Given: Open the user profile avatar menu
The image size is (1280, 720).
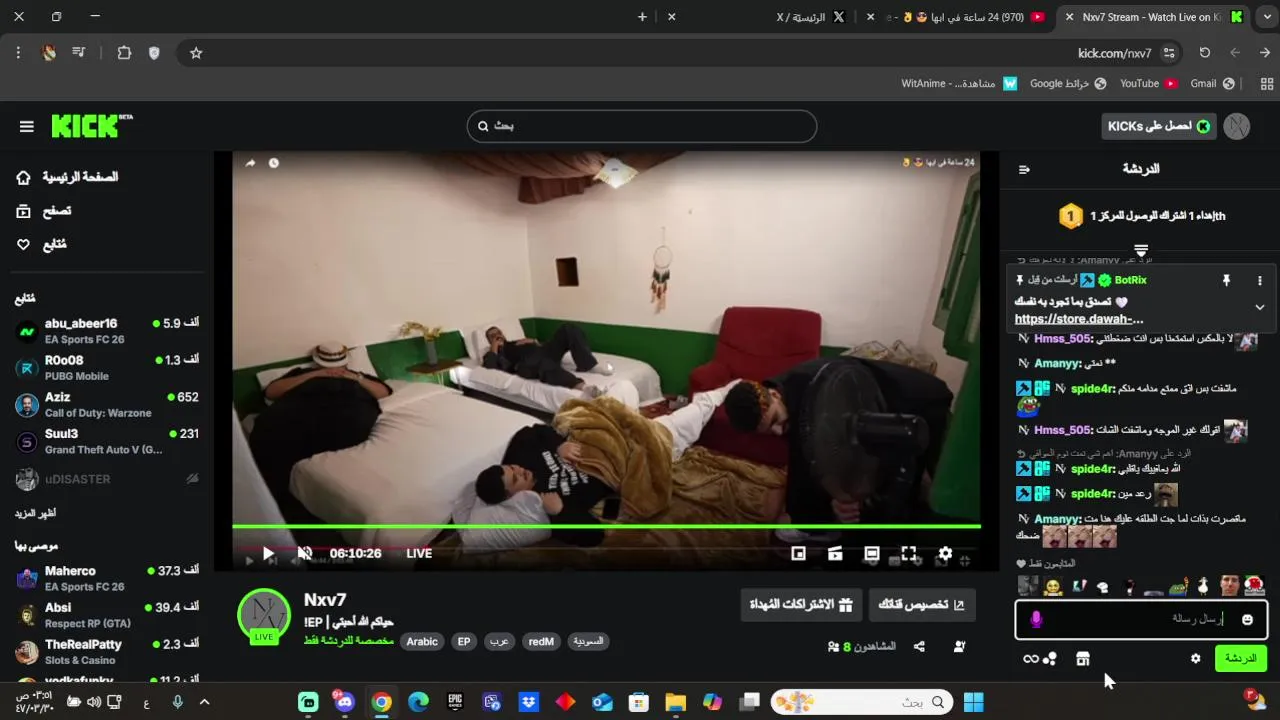Looking at the screenshot, I should [1237, 126].
